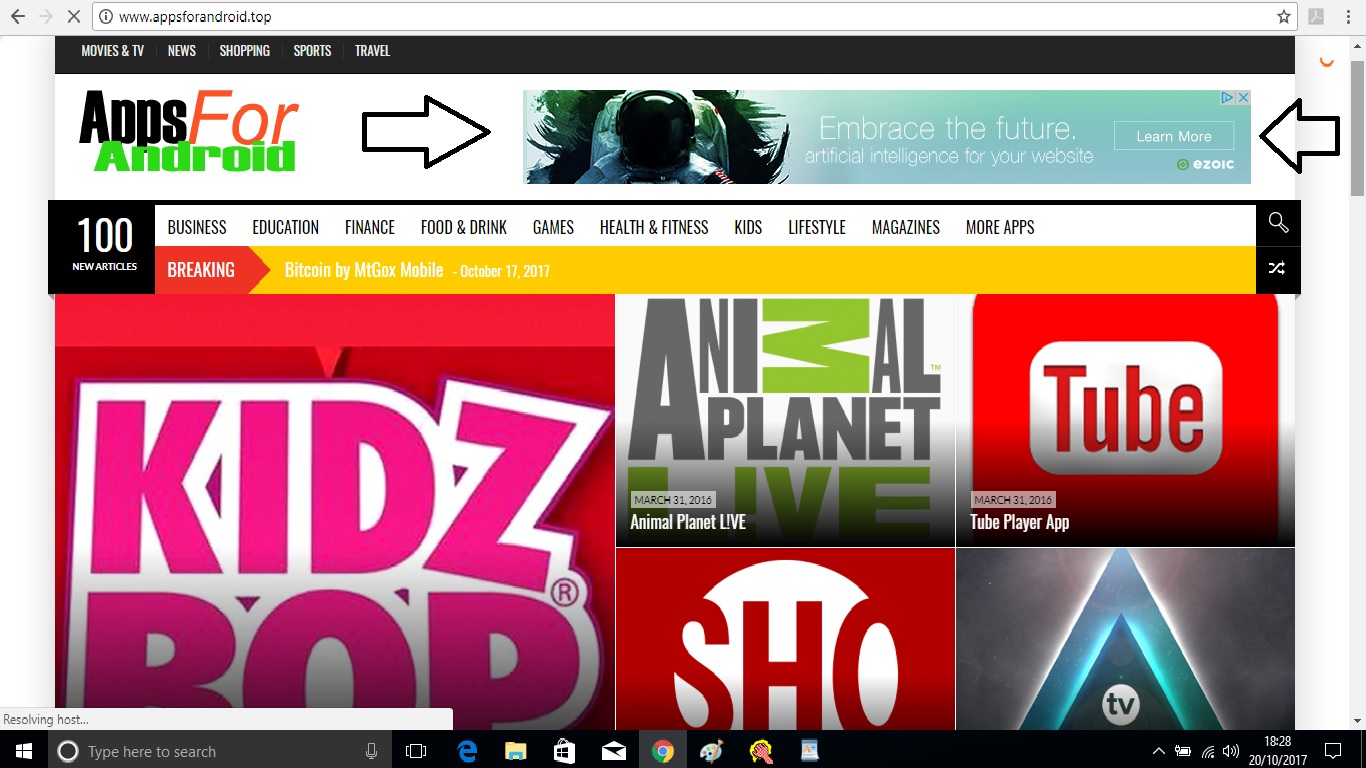Select the Business menu item

point(197,227)
